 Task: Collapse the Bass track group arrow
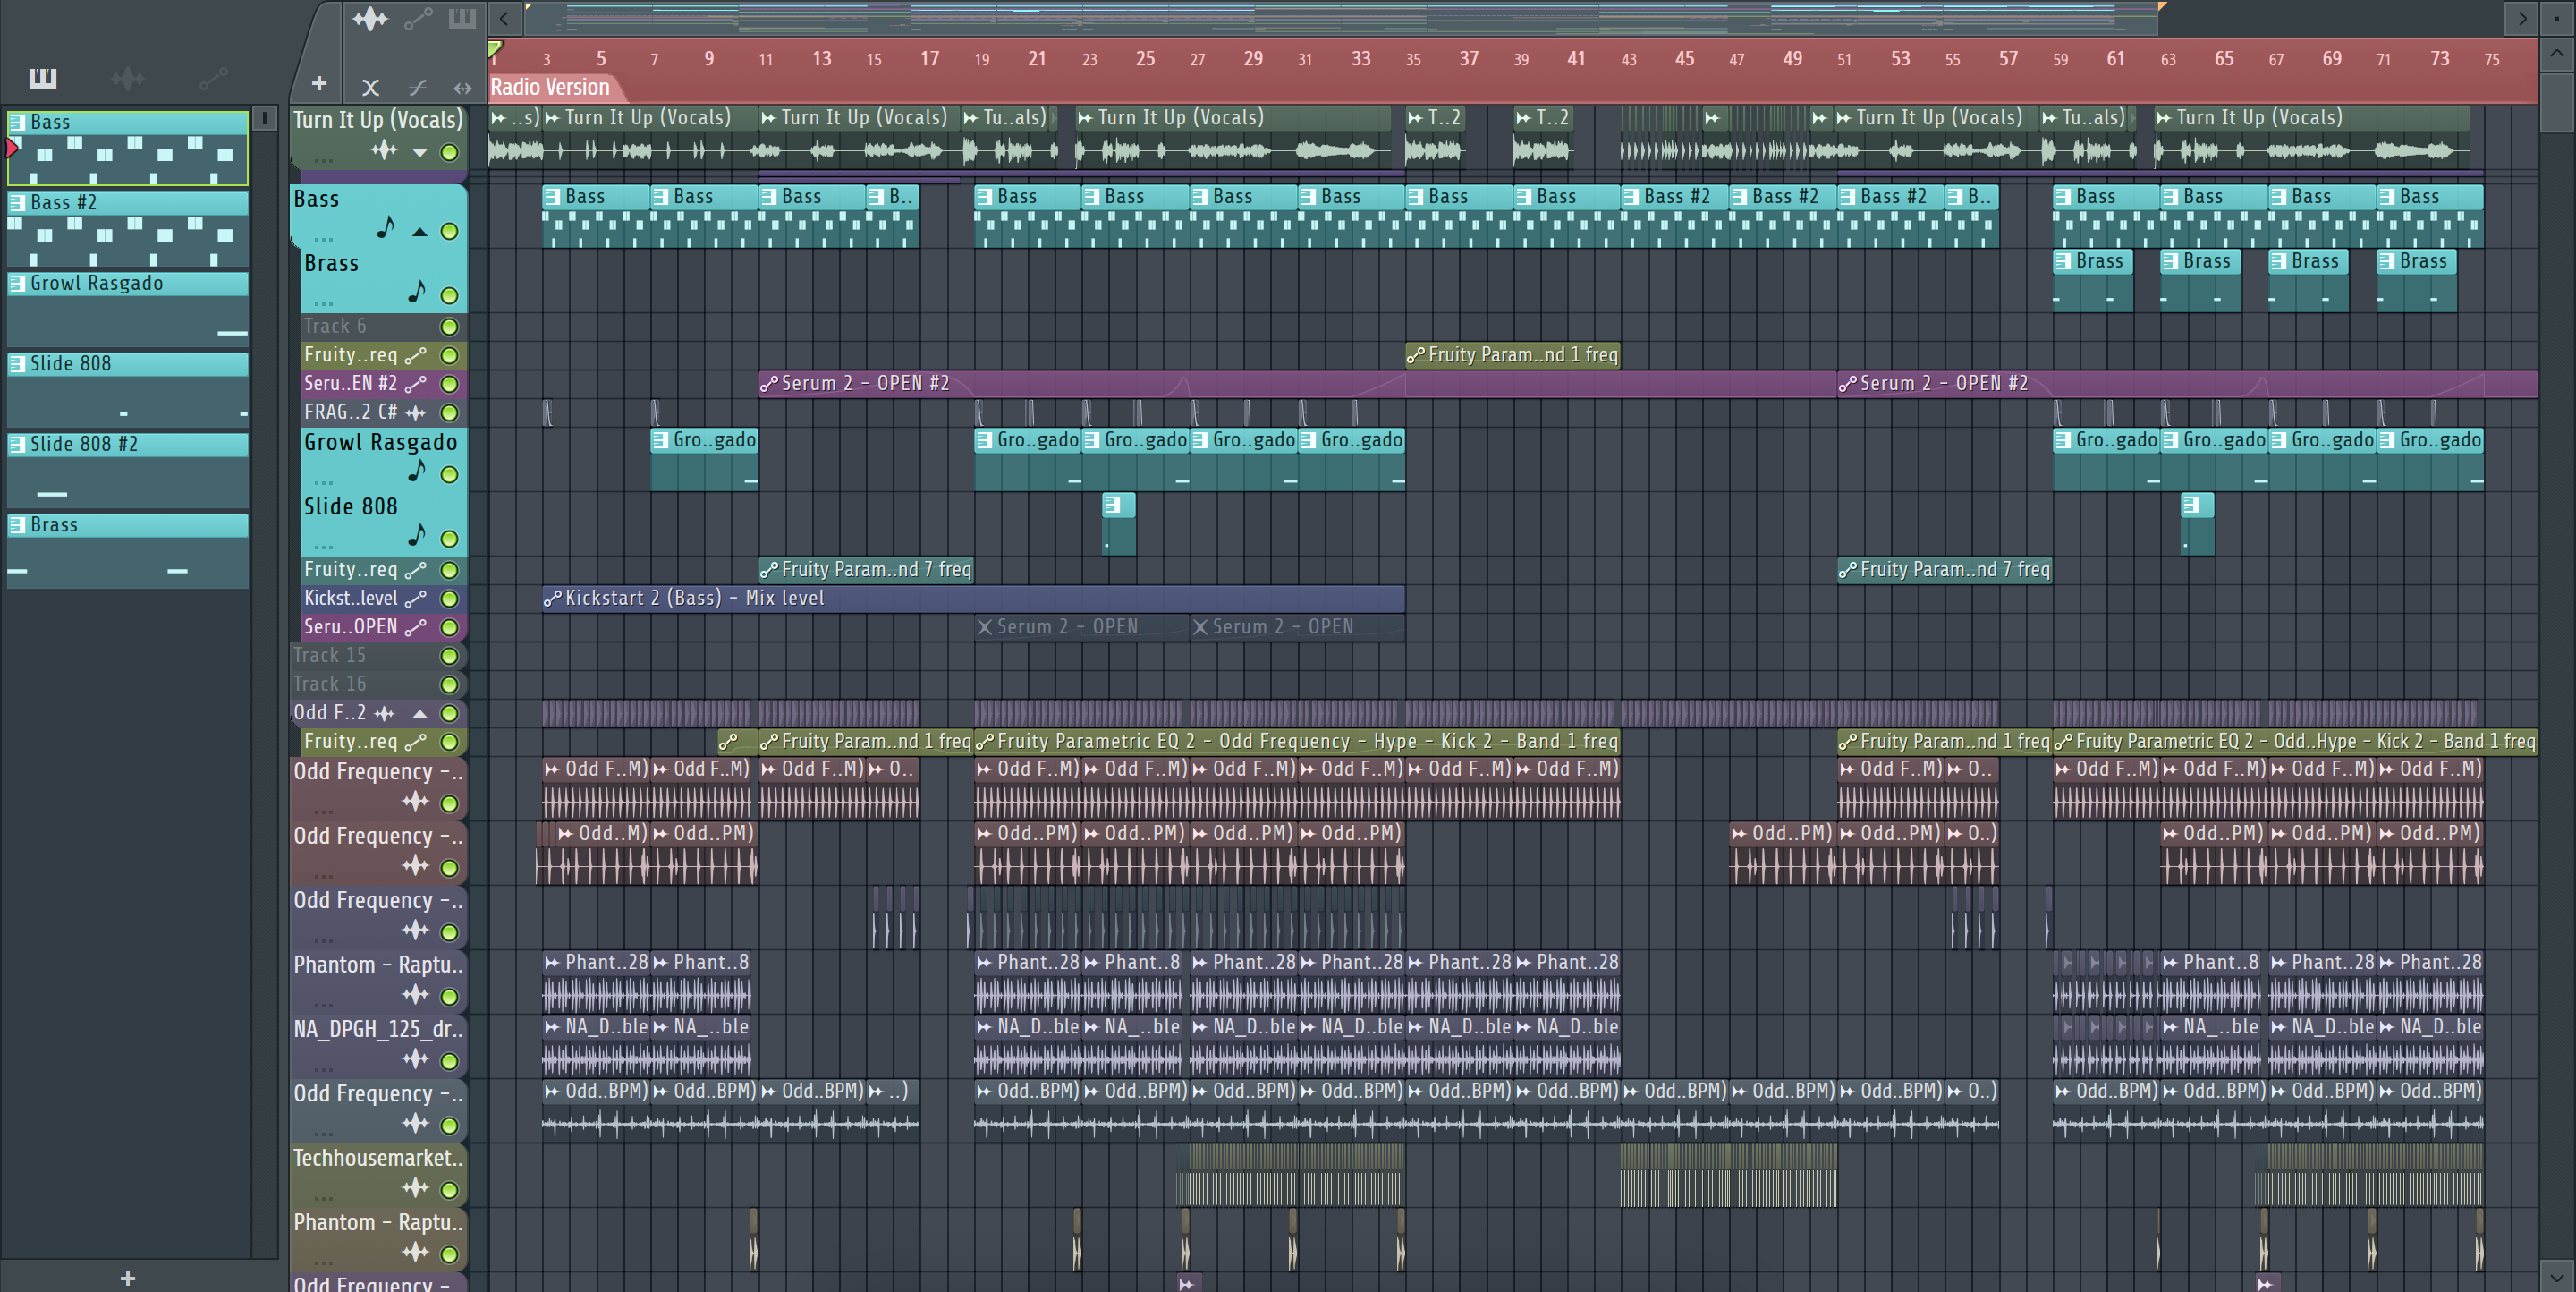(x=420, y=232)
